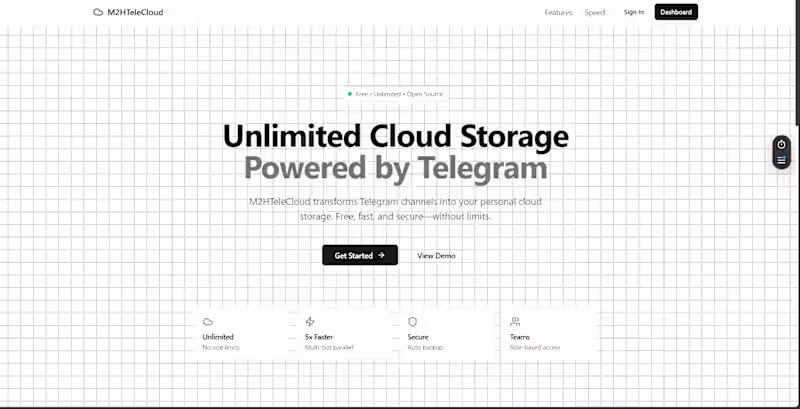Click the shield icon on the Secure card
The height and width of the screenshot is (409, 800).
tap(412, 321)
